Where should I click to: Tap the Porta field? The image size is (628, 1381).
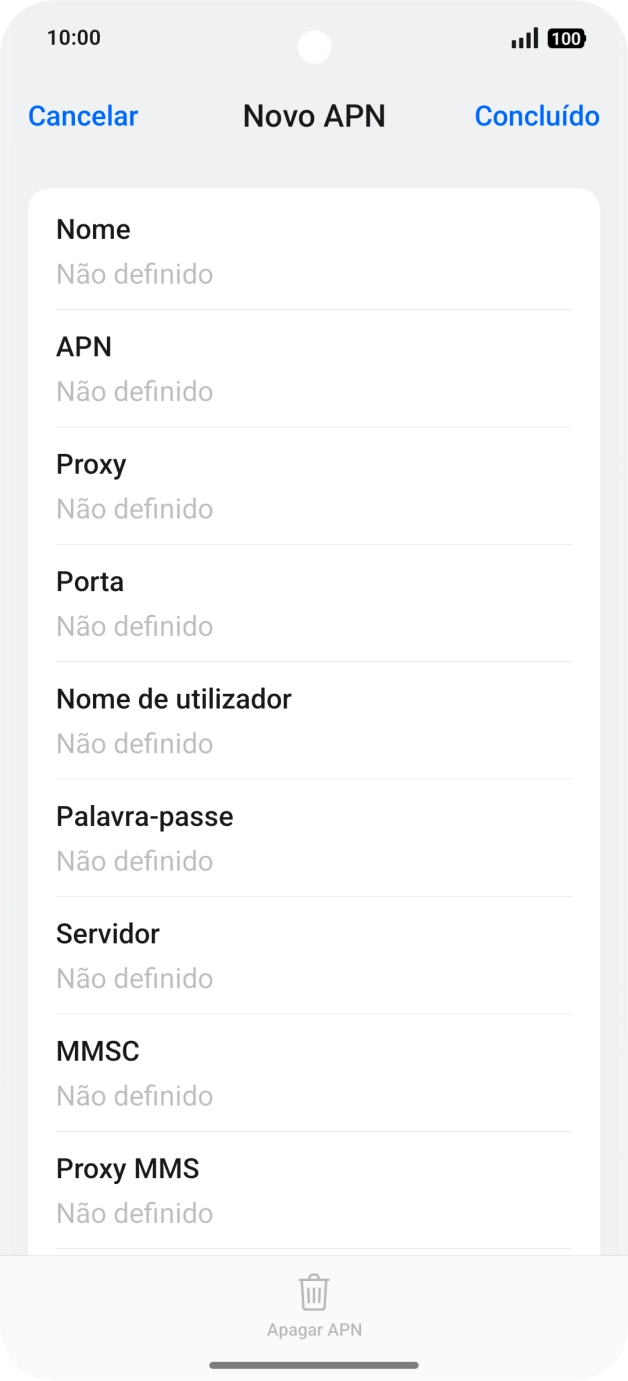click(314, 603)
